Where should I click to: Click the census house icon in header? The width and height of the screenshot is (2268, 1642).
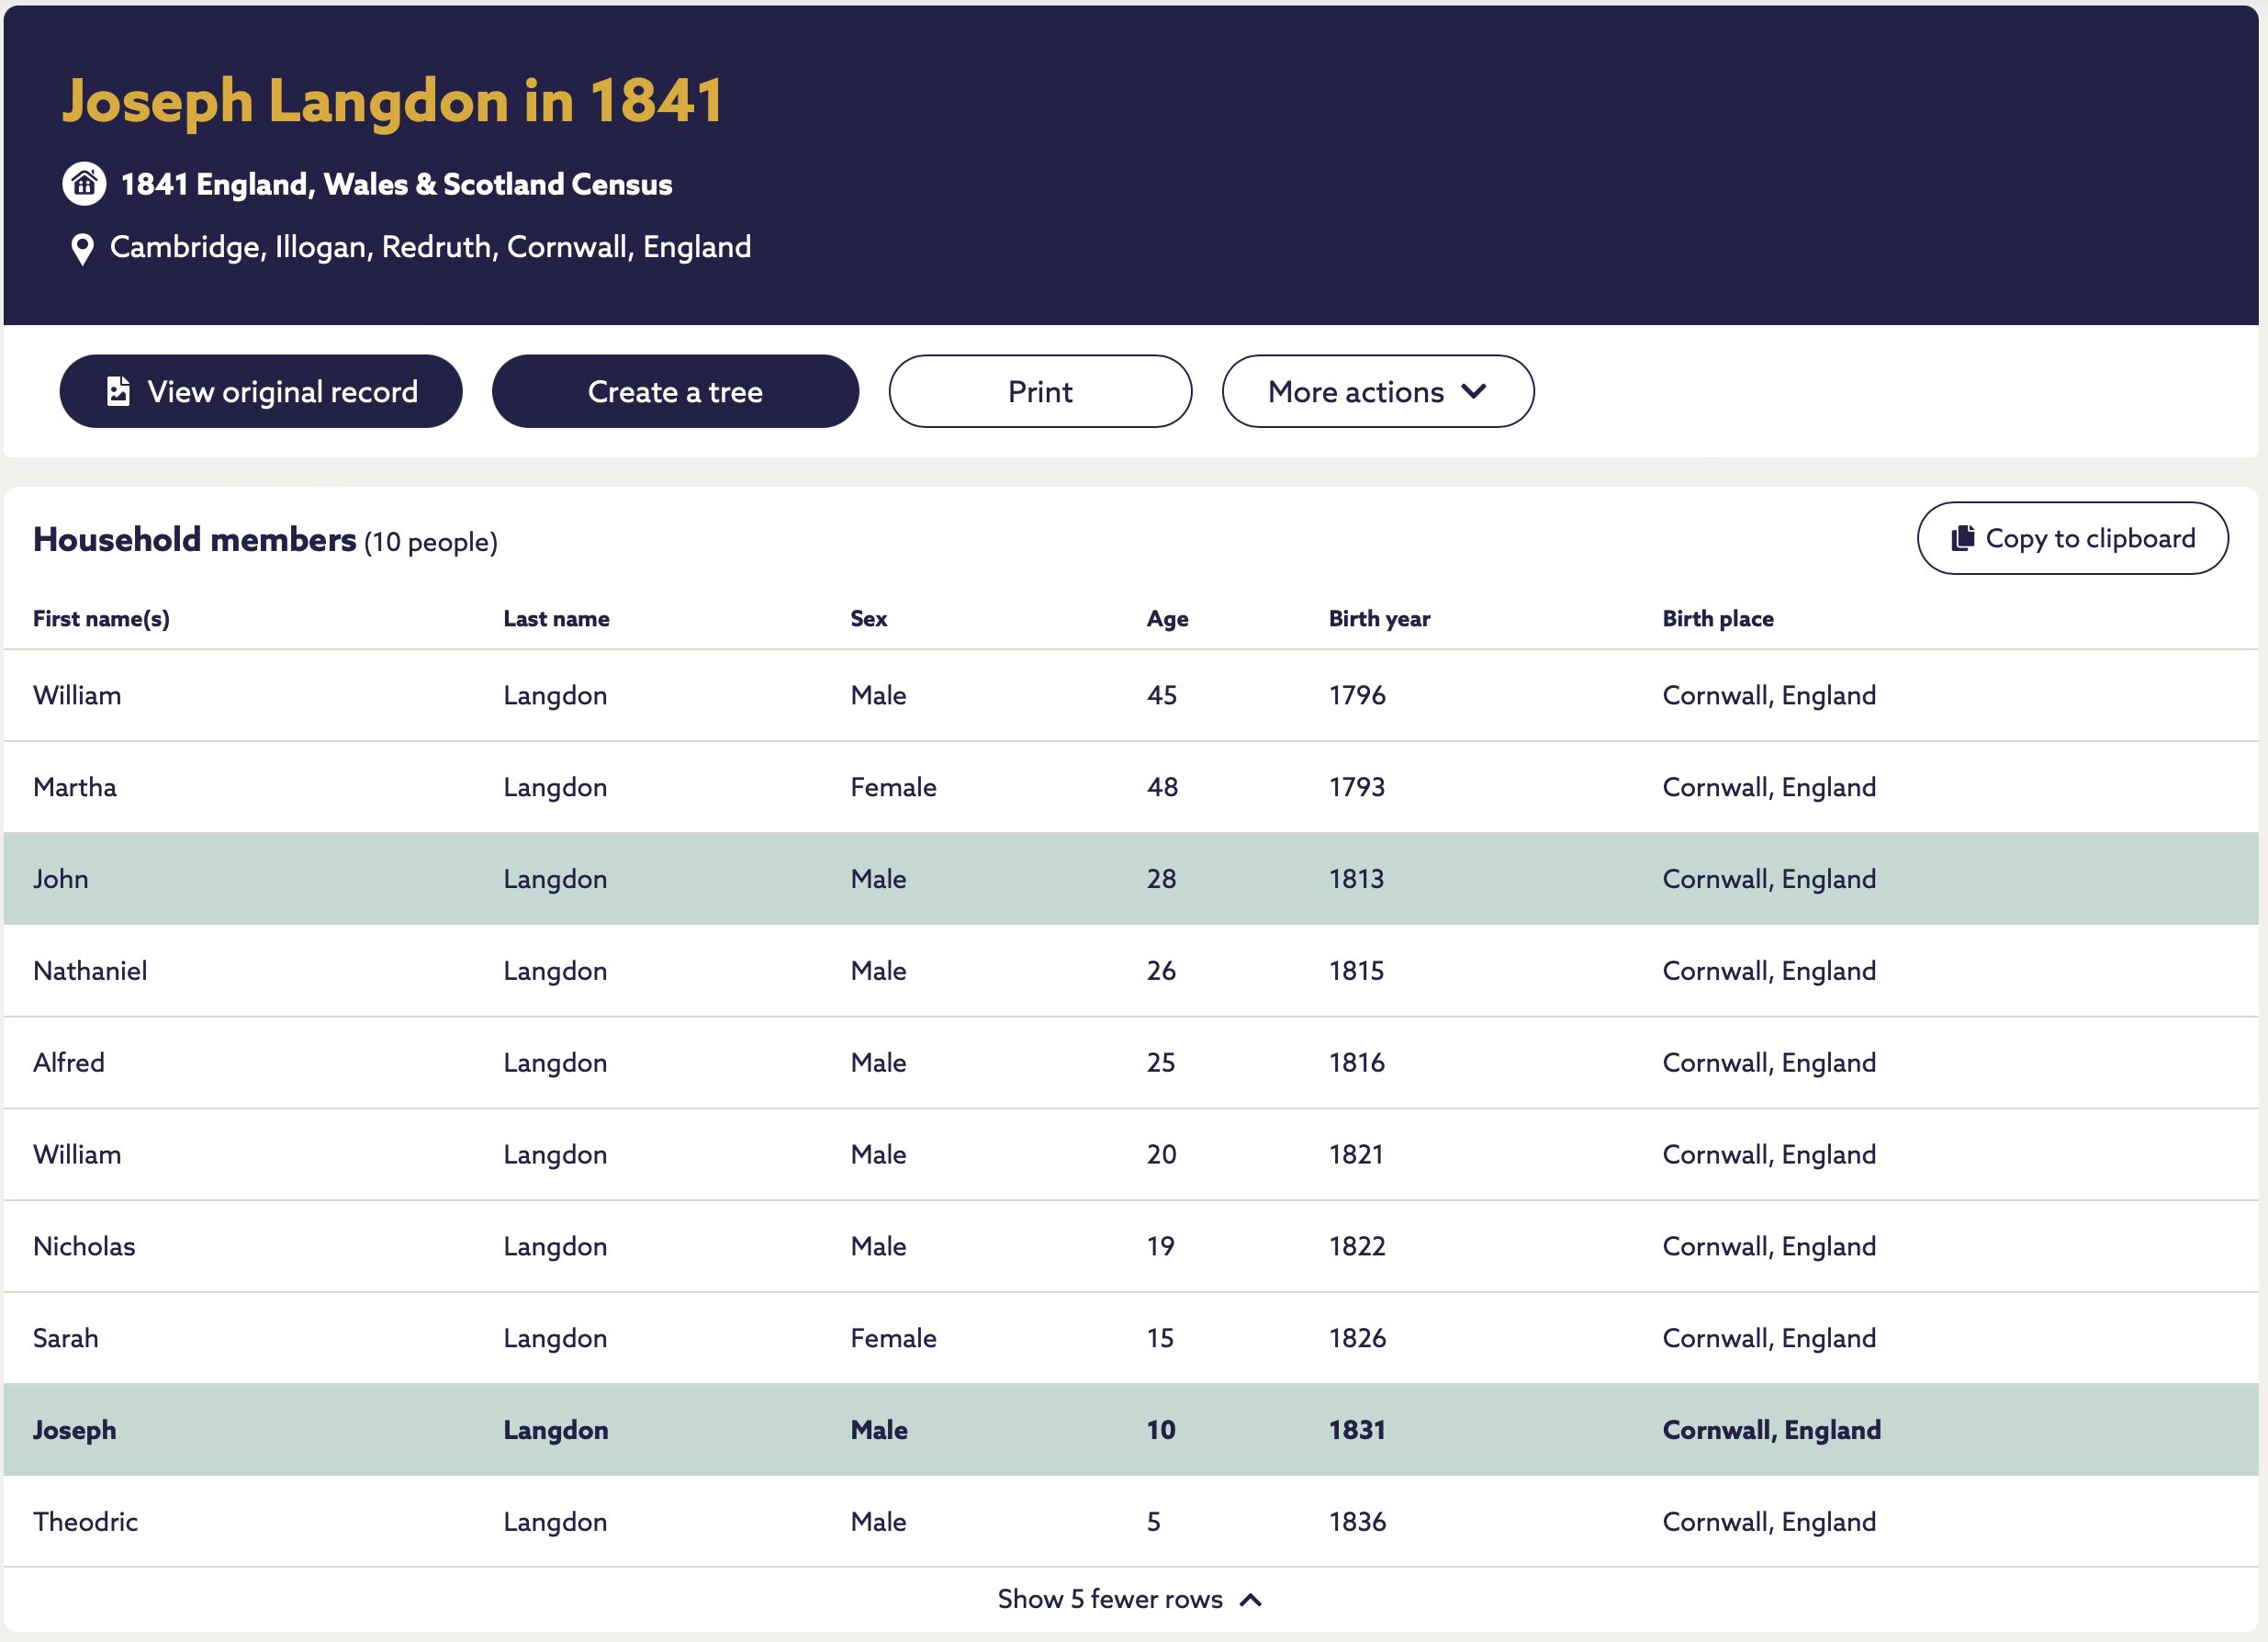(84, 184)
